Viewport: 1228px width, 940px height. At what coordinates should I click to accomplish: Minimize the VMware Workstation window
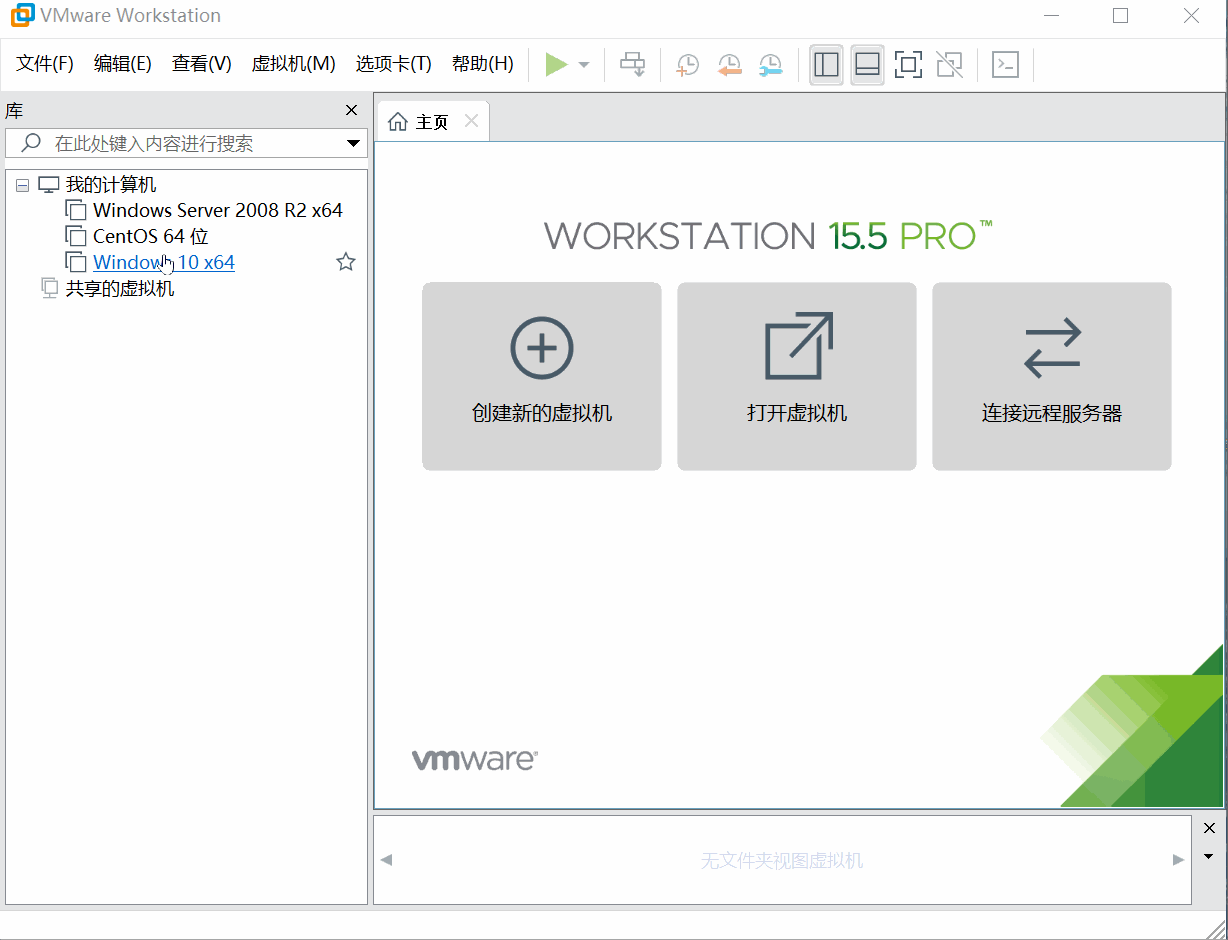1050,16
